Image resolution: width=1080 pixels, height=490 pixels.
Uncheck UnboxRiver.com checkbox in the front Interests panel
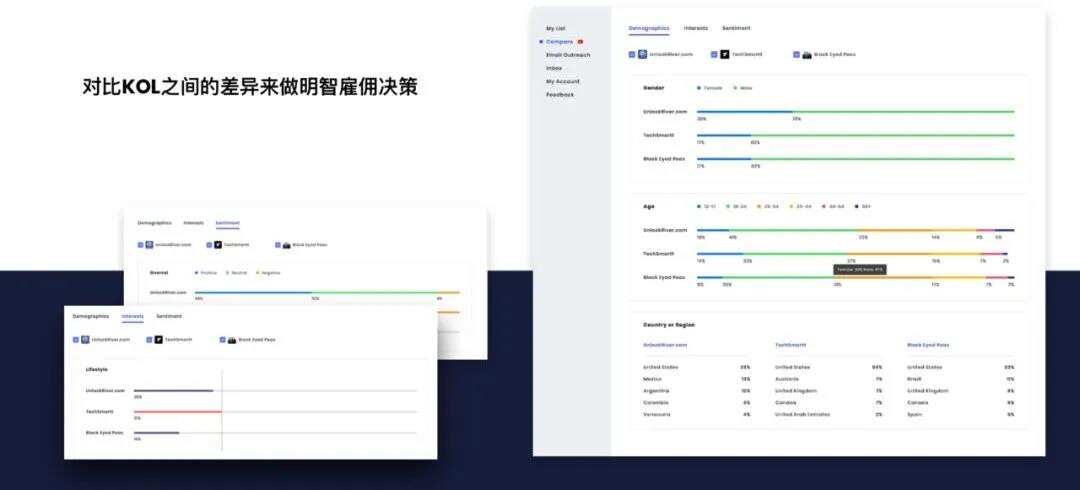point(76,340)
